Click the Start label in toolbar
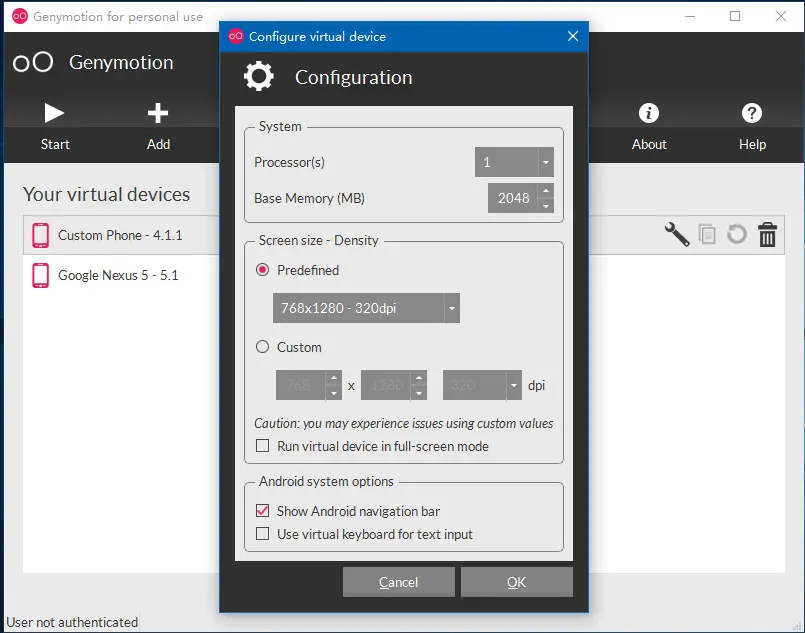This screenshot has height=633, width=805. pos(55,144)
